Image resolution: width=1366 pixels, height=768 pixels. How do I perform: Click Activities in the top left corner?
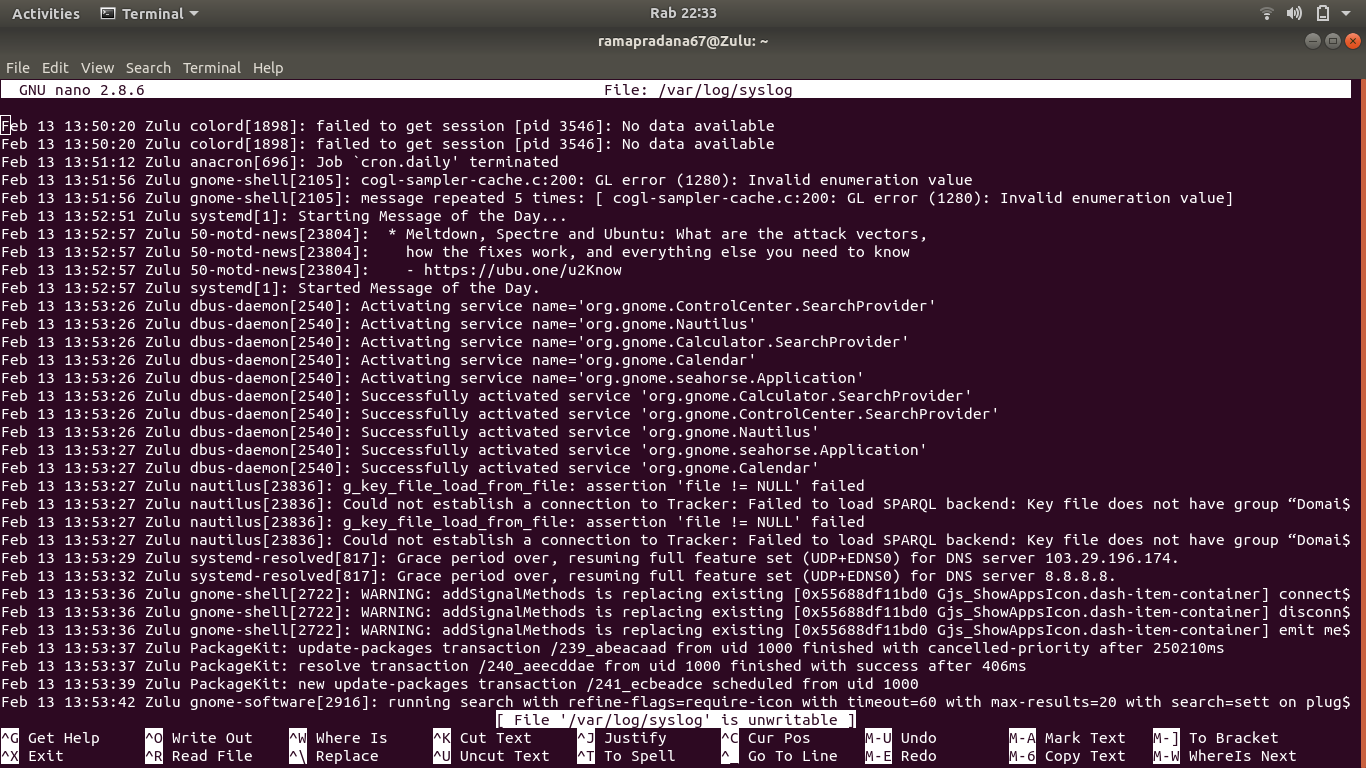point(46,13)
